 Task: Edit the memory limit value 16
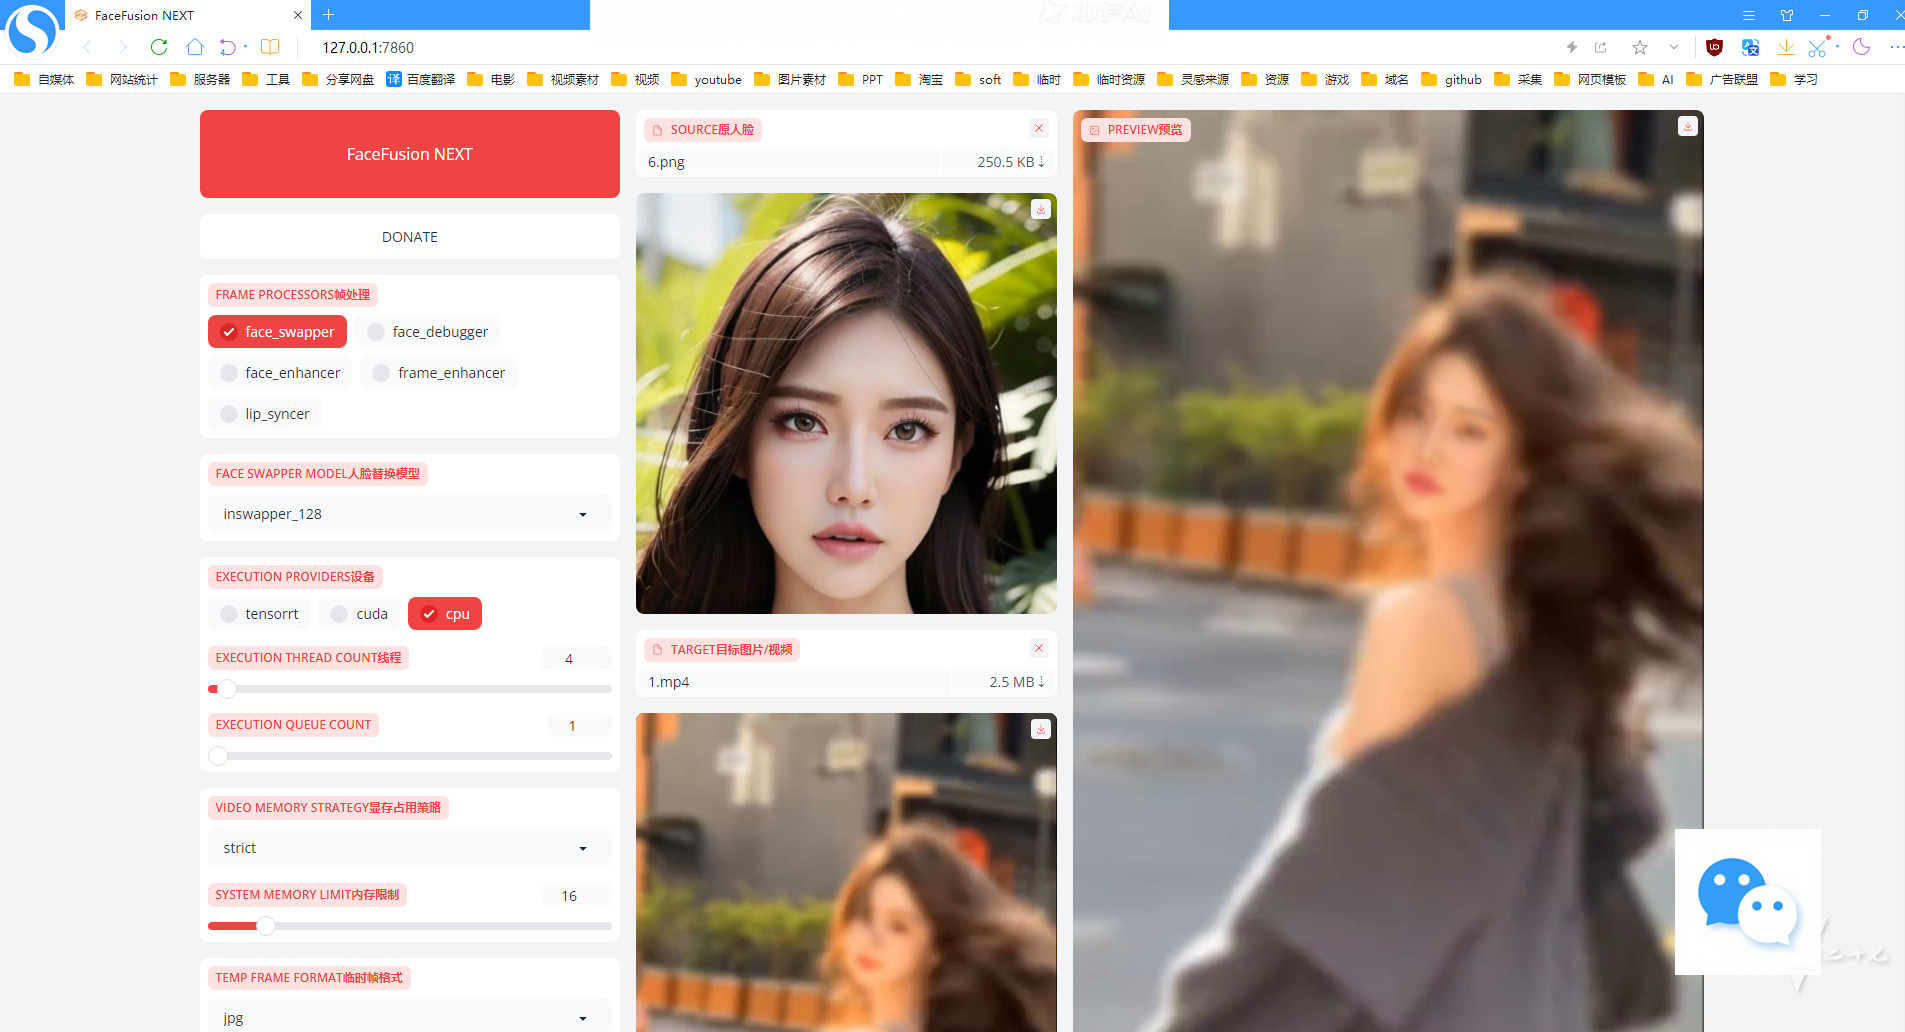pos(575,895)
